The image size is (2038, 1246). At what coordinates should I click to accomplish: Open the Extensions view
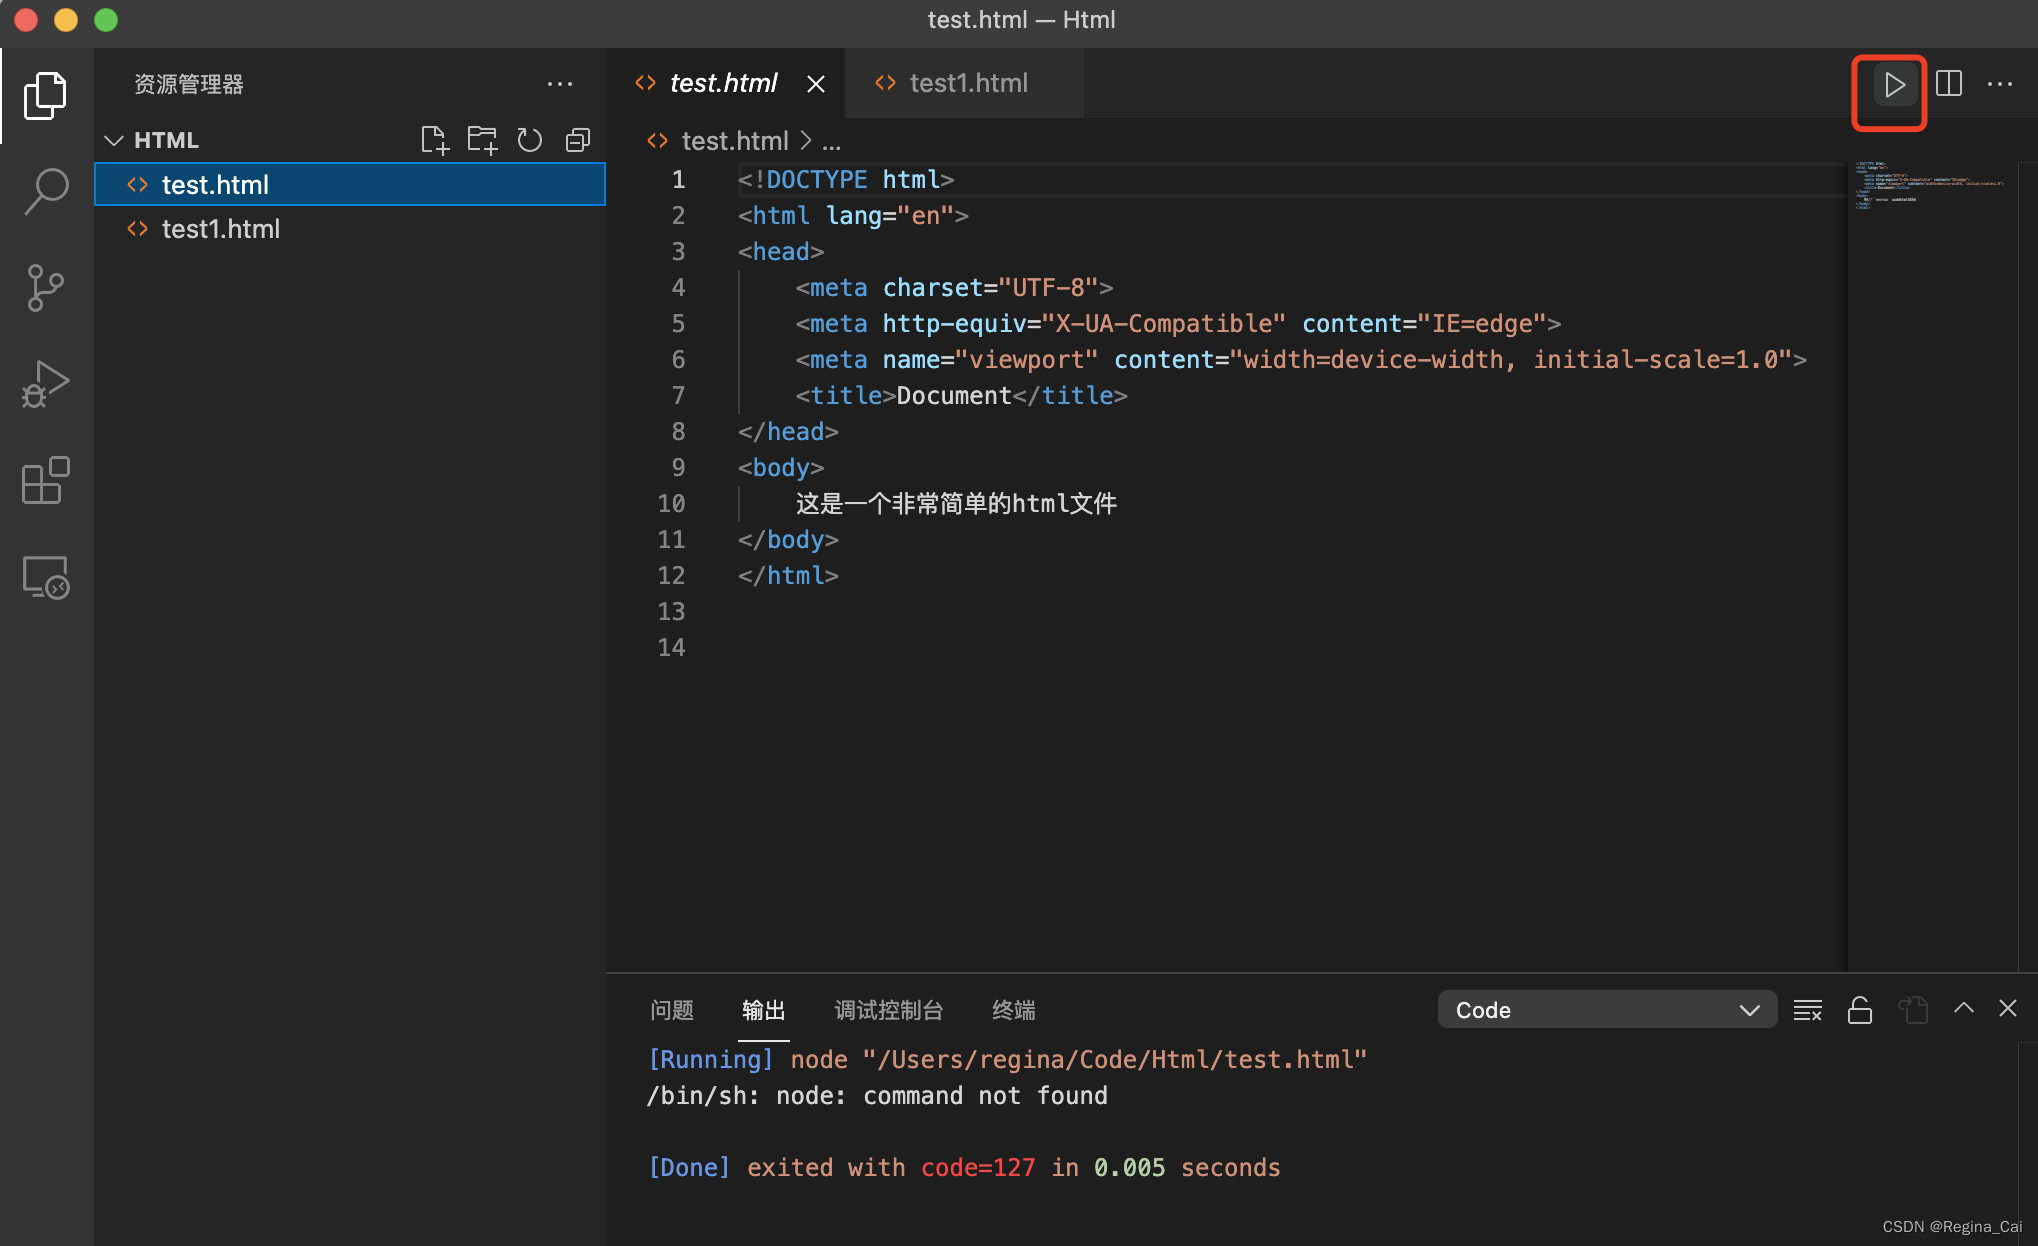pos(46,481)
